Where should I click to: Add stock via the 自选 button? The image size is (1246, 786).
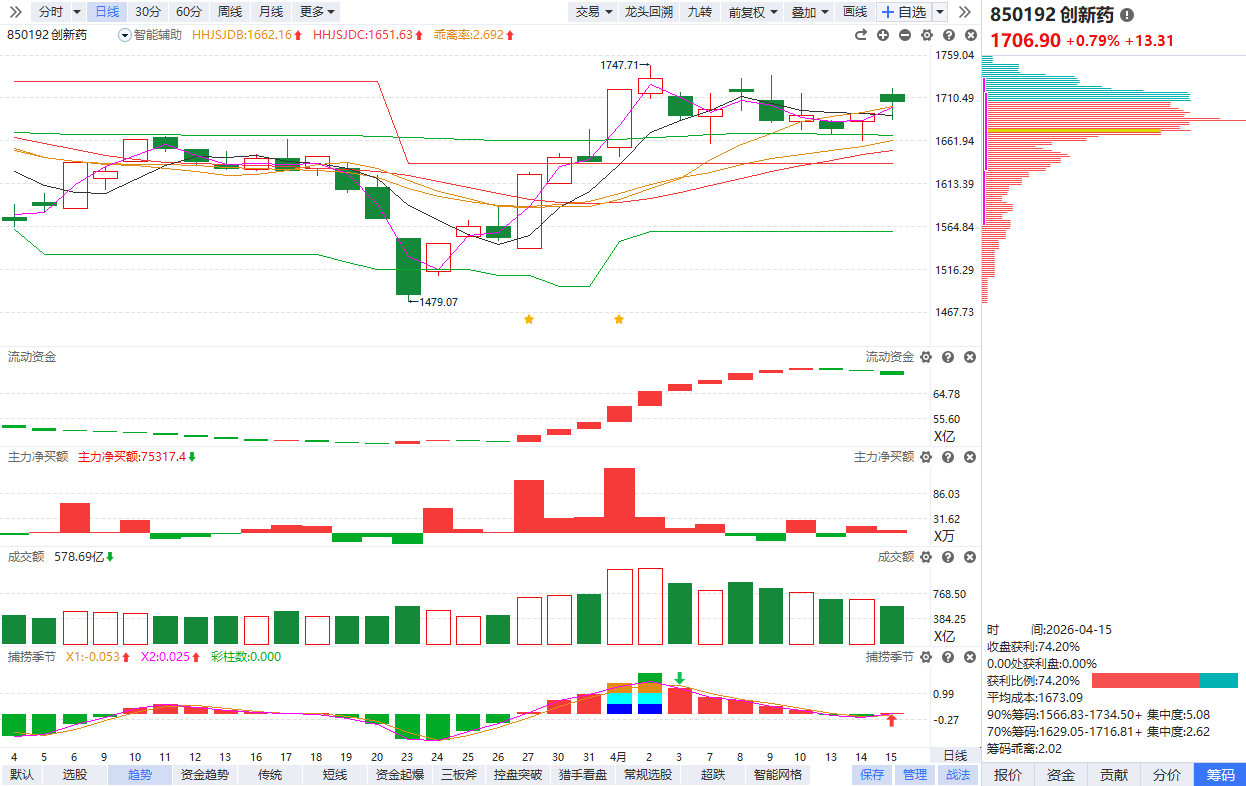[903, 12]
